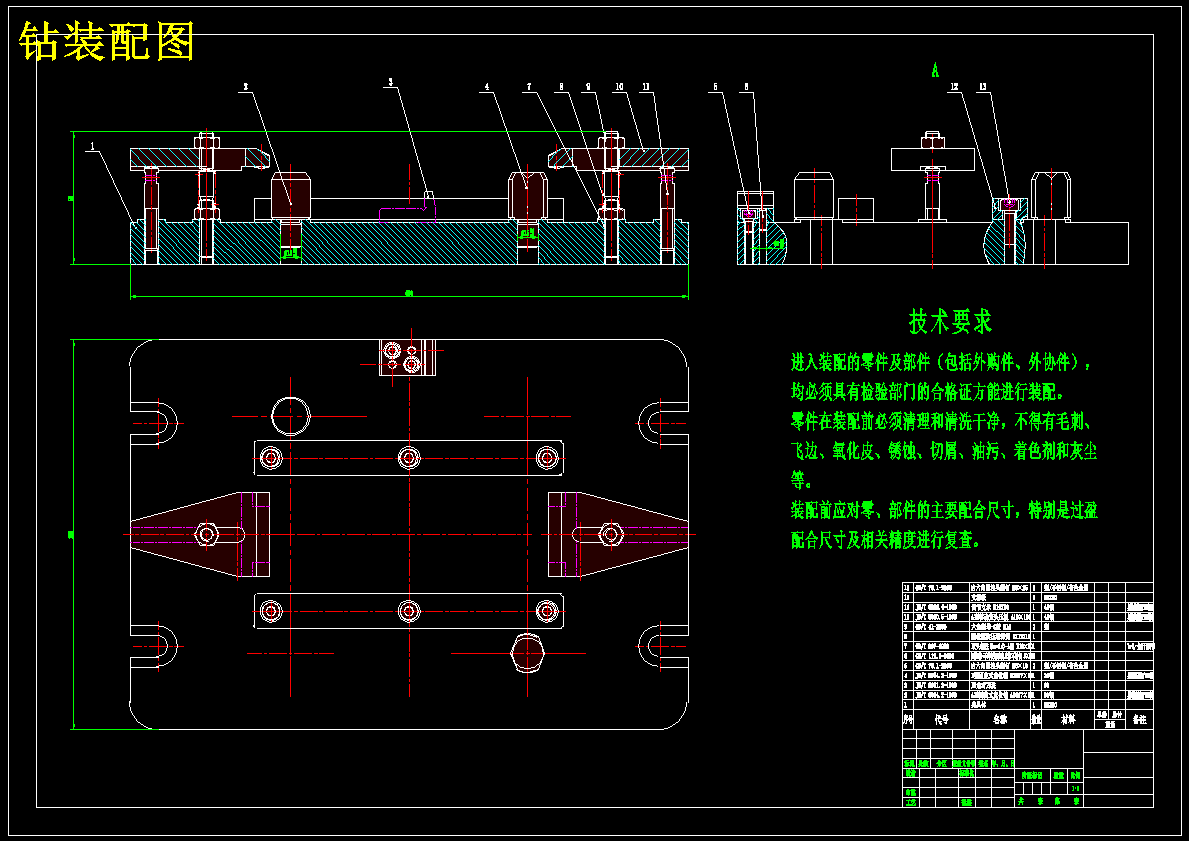Pick part balloon number 12
This screenshot has width=1189, height=841.
pos(954,87)
